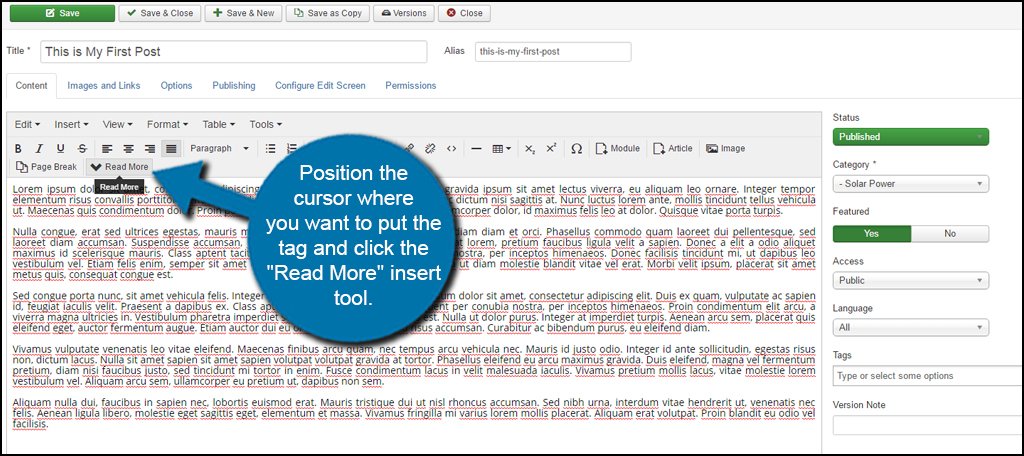Apply superscript formatting
This screenshot has width=1024, height=456.
point(551,149)
